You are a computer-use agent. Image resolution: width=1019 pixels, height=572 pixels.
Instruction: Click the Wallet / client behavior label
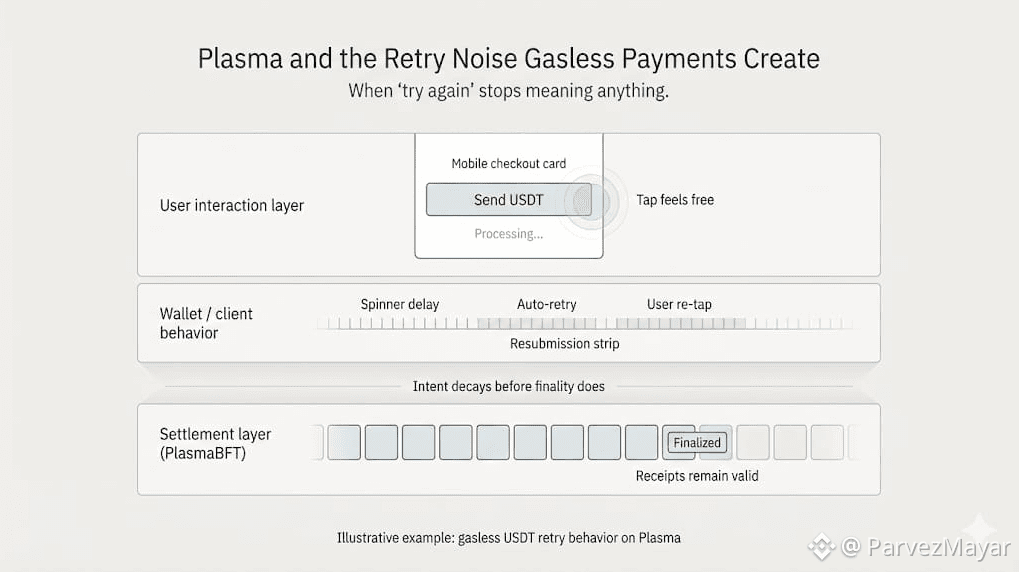click(206, 323)
